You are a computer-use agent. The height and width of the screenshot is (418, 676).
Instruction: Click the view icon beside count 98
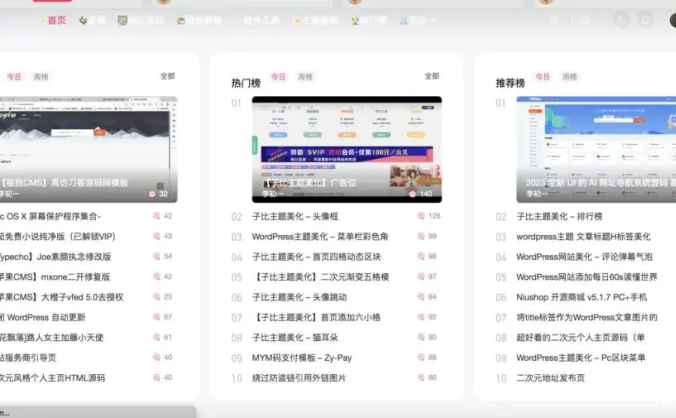point(421,256)
